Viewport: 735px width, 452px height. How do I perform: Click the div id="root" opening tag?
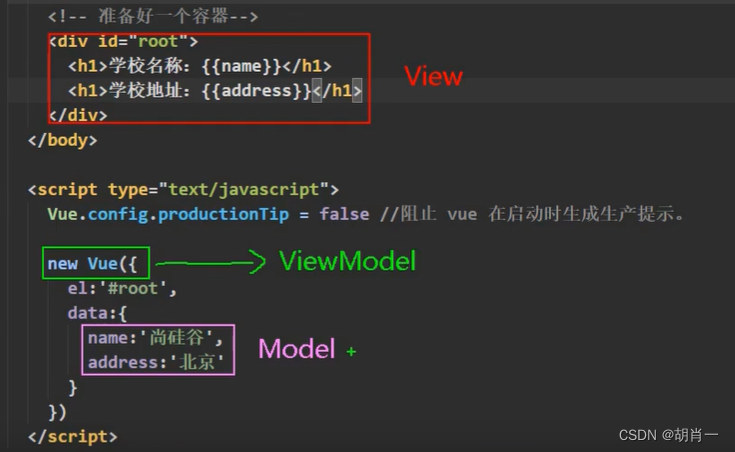coord(123,41)
